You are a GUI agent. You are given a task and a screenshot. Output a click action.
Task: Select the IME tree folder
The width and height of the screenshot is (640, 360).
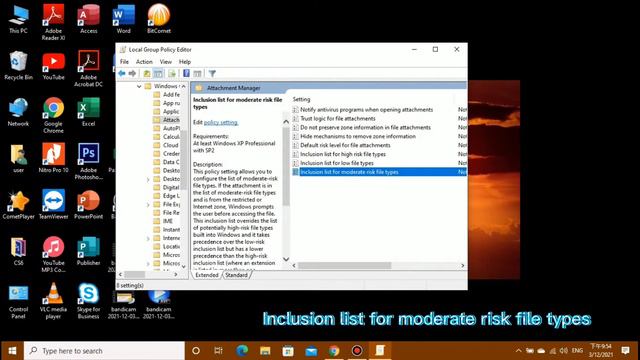(163, 221)
